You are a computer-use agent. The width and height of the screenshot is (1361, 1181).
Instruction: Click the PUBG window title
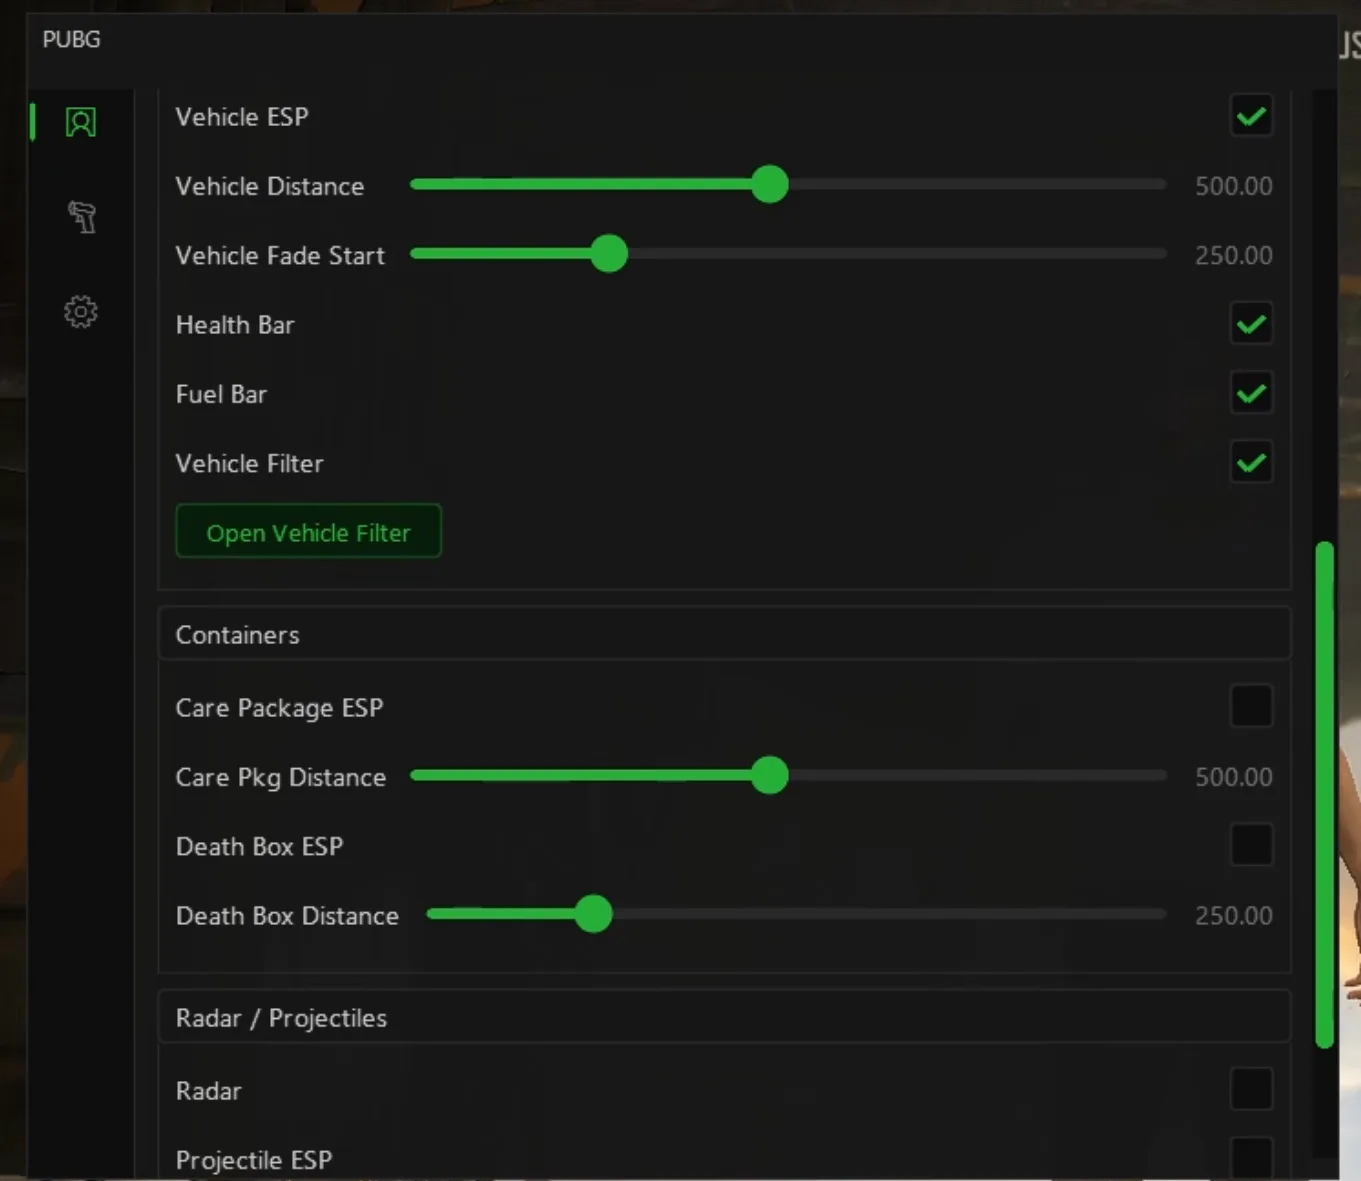click(x=71, y=40)
